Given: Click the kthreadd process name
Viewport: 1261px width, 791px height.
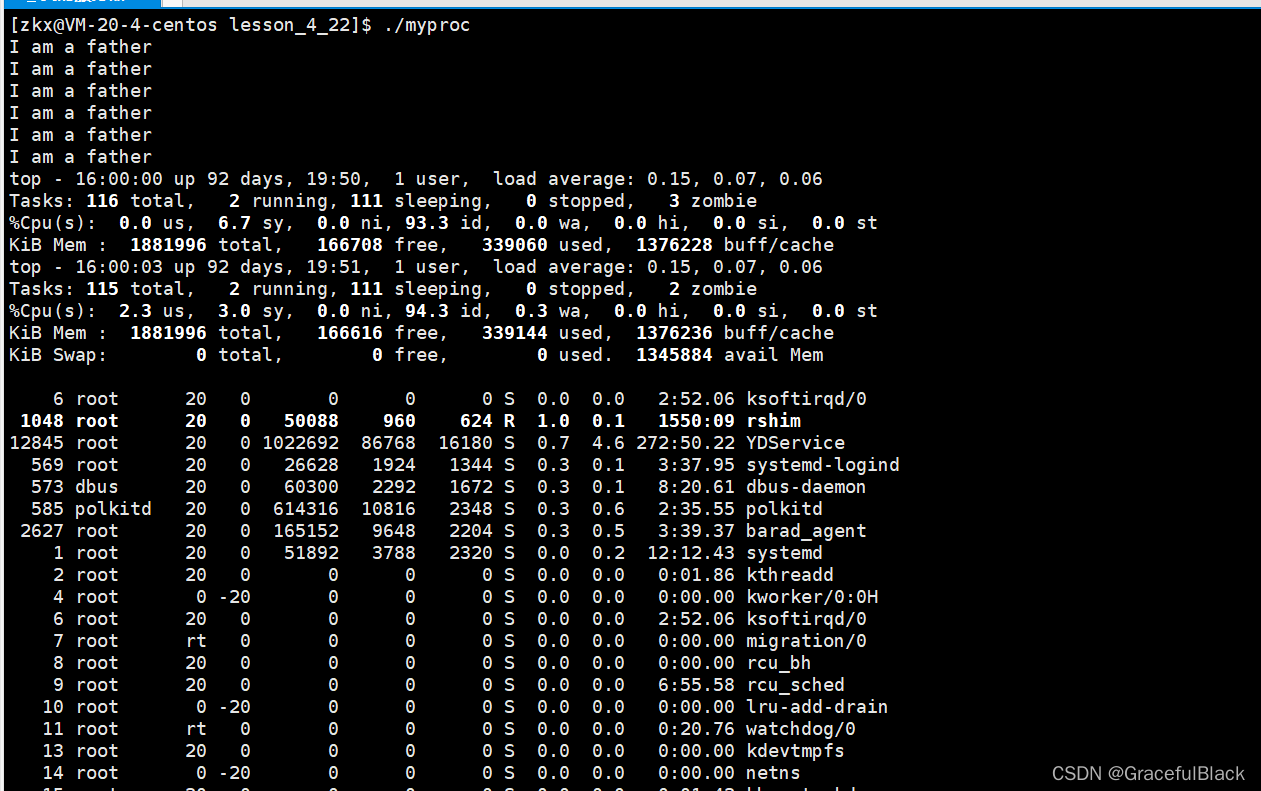Looking at the screenshot, I should point(790,575).
